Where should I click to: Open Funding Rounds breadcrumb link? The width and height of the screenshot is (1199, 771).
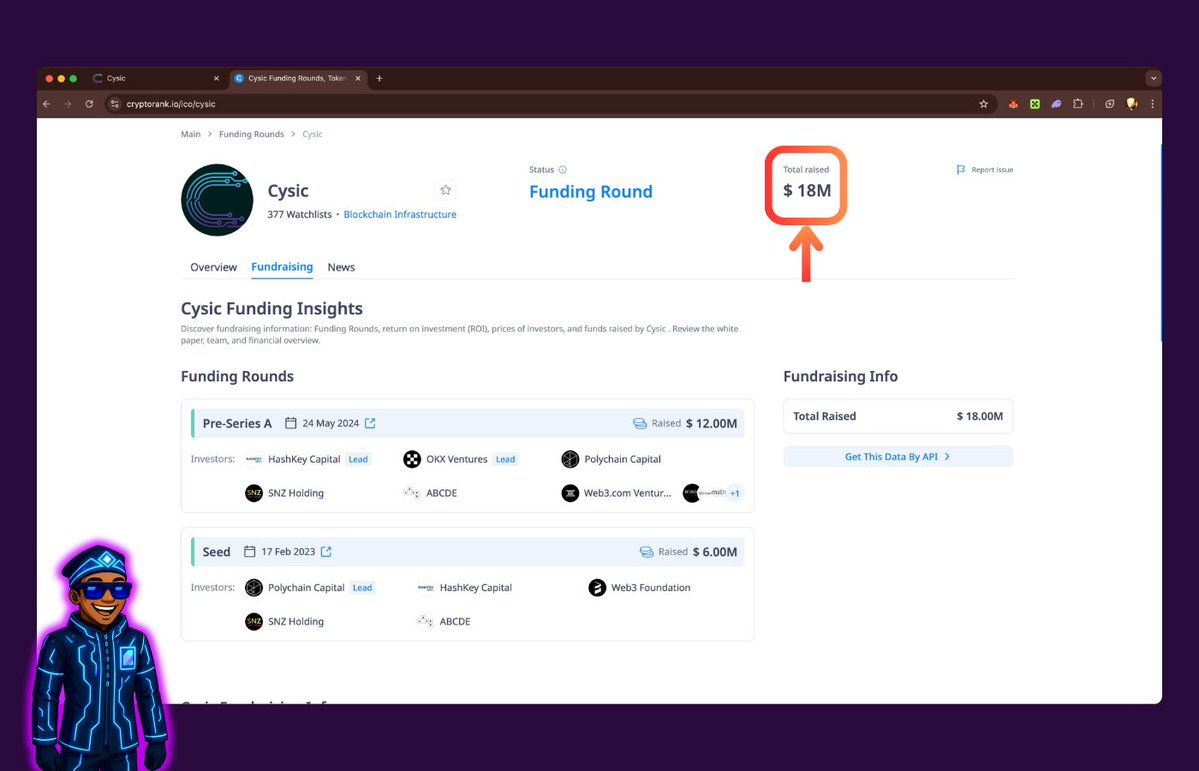pyautogui.click(x=252, y=134)
